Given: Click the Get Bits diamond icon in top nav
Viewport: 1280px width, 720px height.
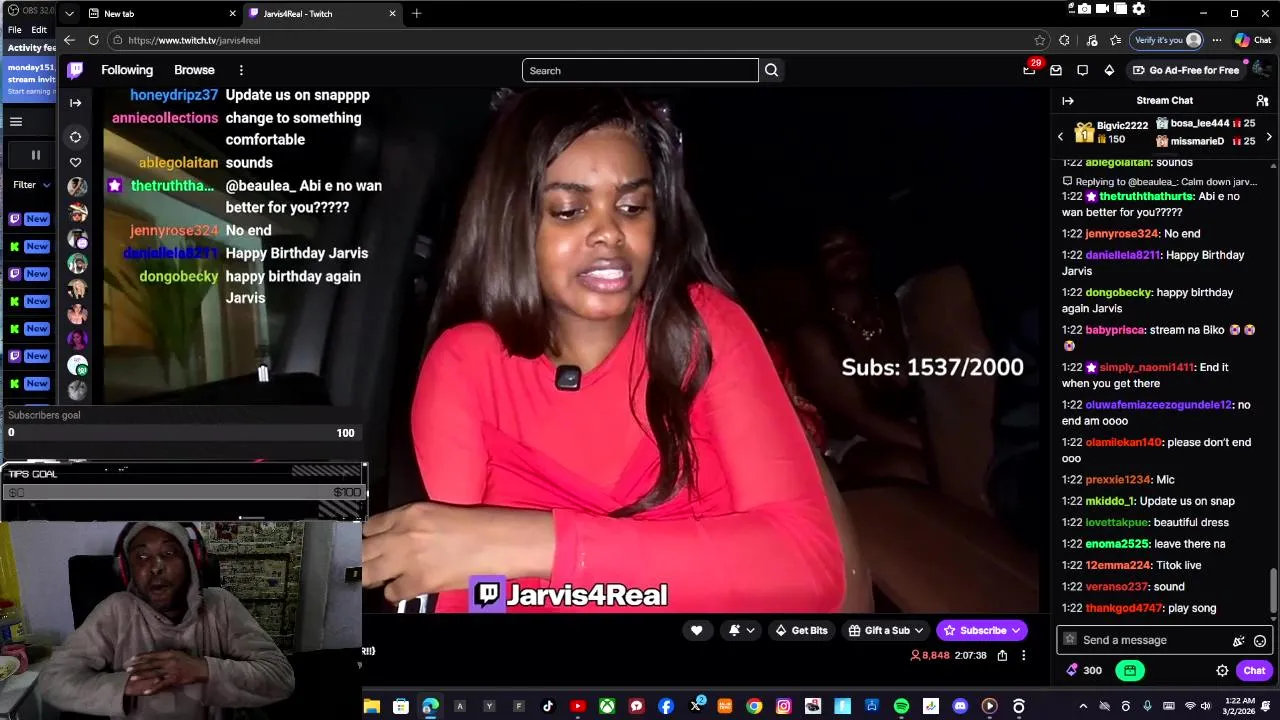Looking at the screenshot, I should coord(1109,70).
